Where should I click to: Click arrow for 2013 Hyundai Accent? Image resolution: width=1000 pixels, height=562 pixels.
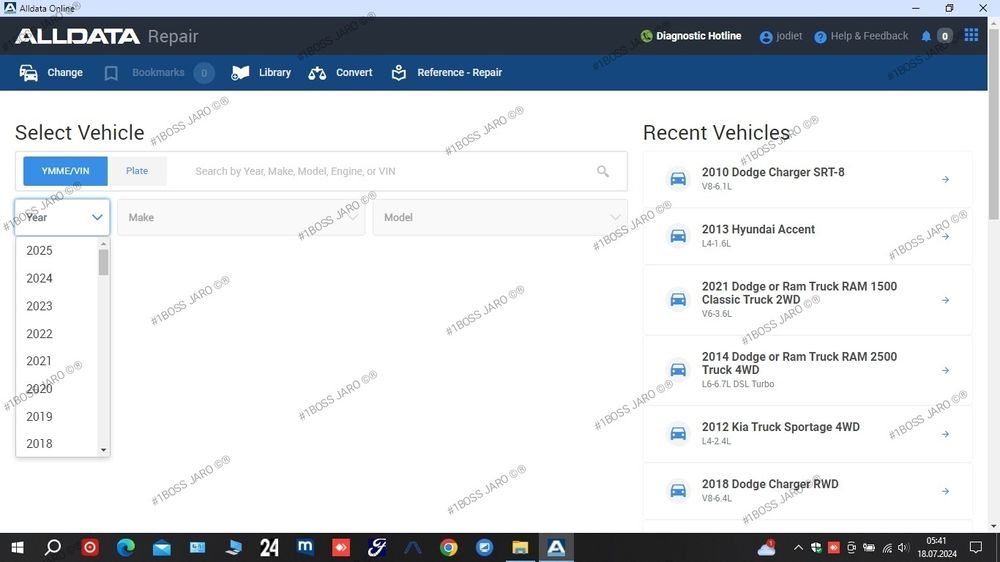[x=945, y=237]
